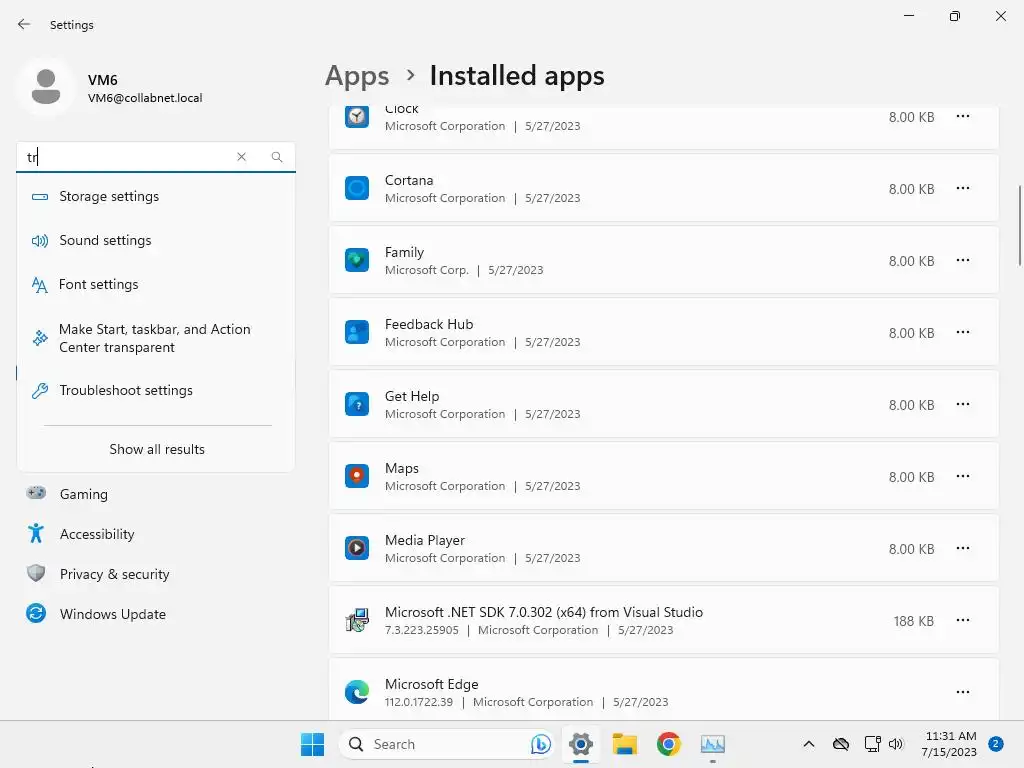Click the 188 KB size value
The height and width of the screenshot is (768, 1024).
click(x=914, y=621)
